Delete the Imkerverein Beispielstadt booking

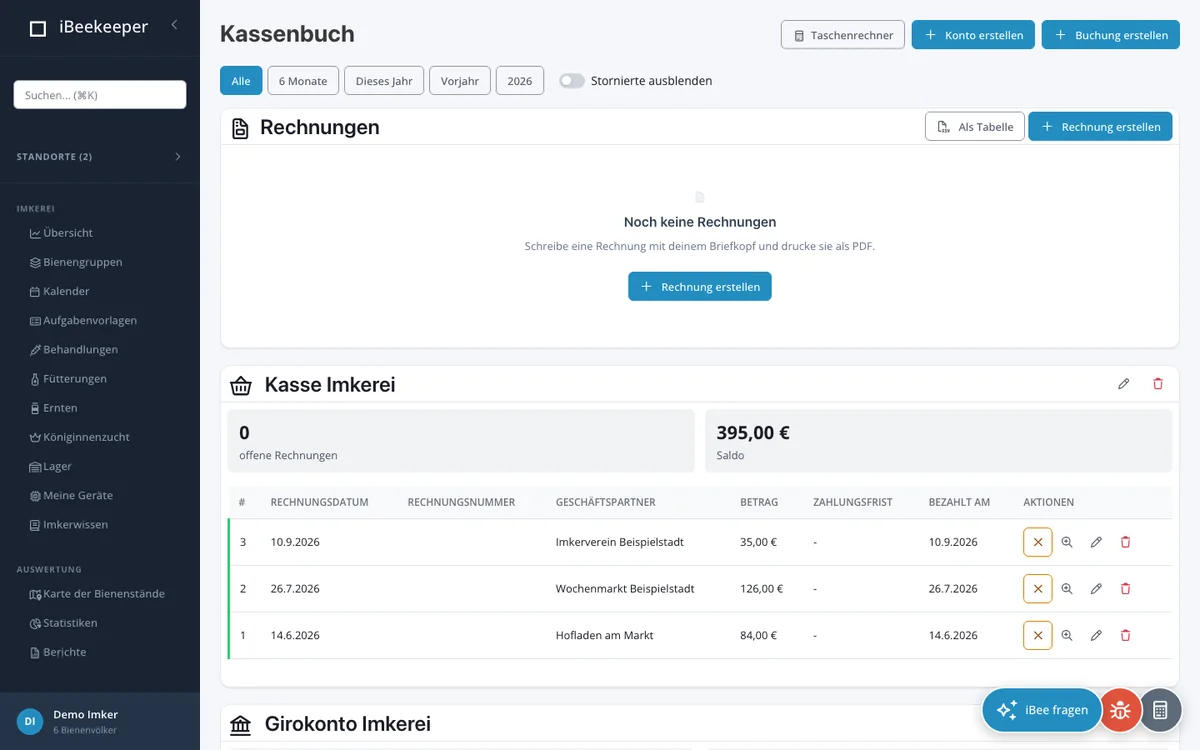pos(1125,542)
